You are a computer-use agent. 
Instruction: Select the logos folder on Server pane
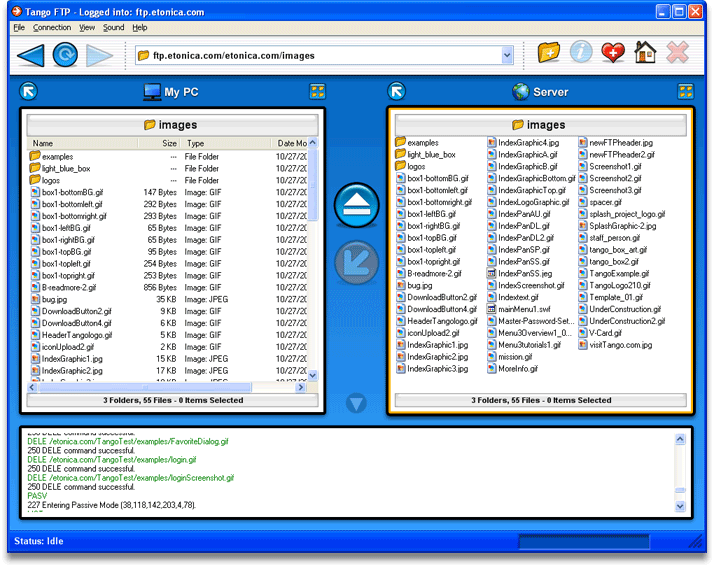pos(411,167)
